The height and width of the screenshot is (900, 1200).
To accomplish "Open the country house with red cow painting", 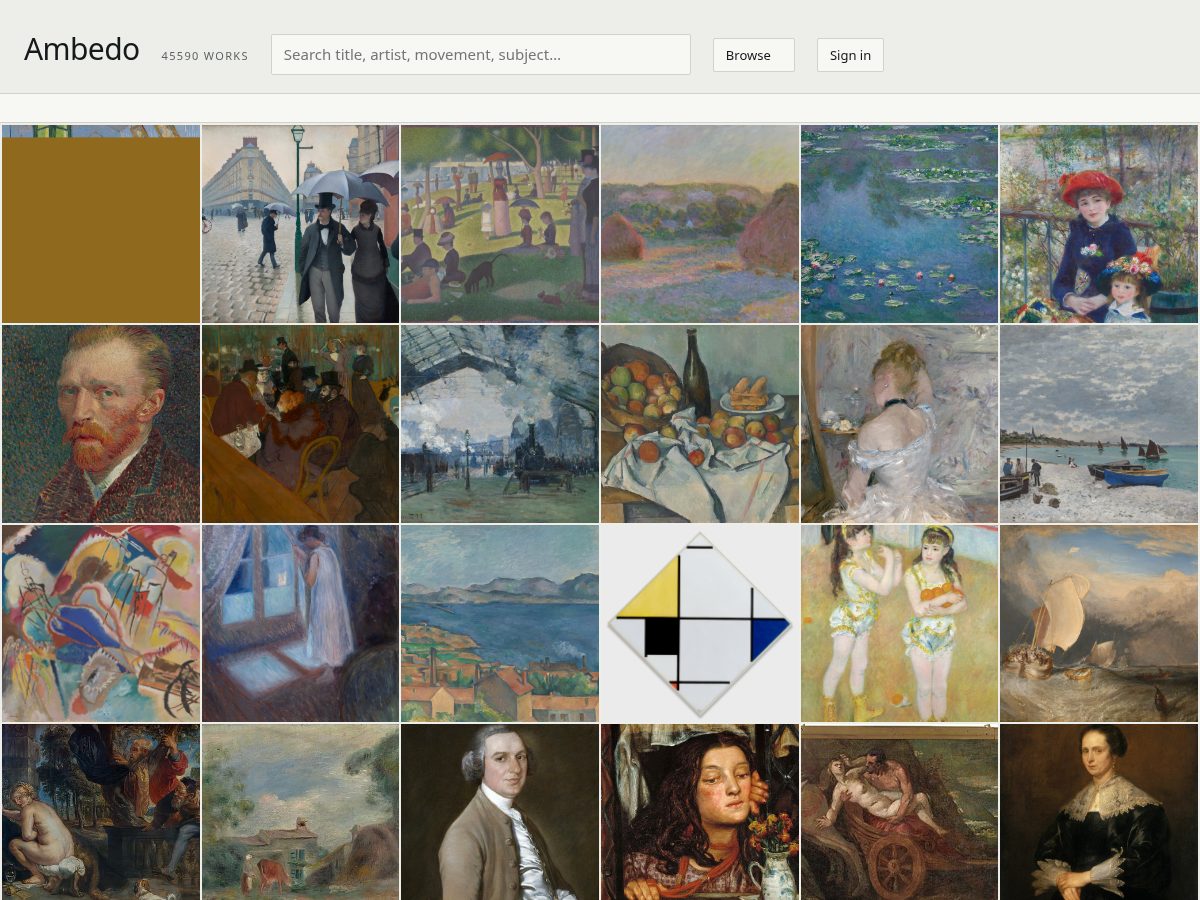I will pos(300,812).
